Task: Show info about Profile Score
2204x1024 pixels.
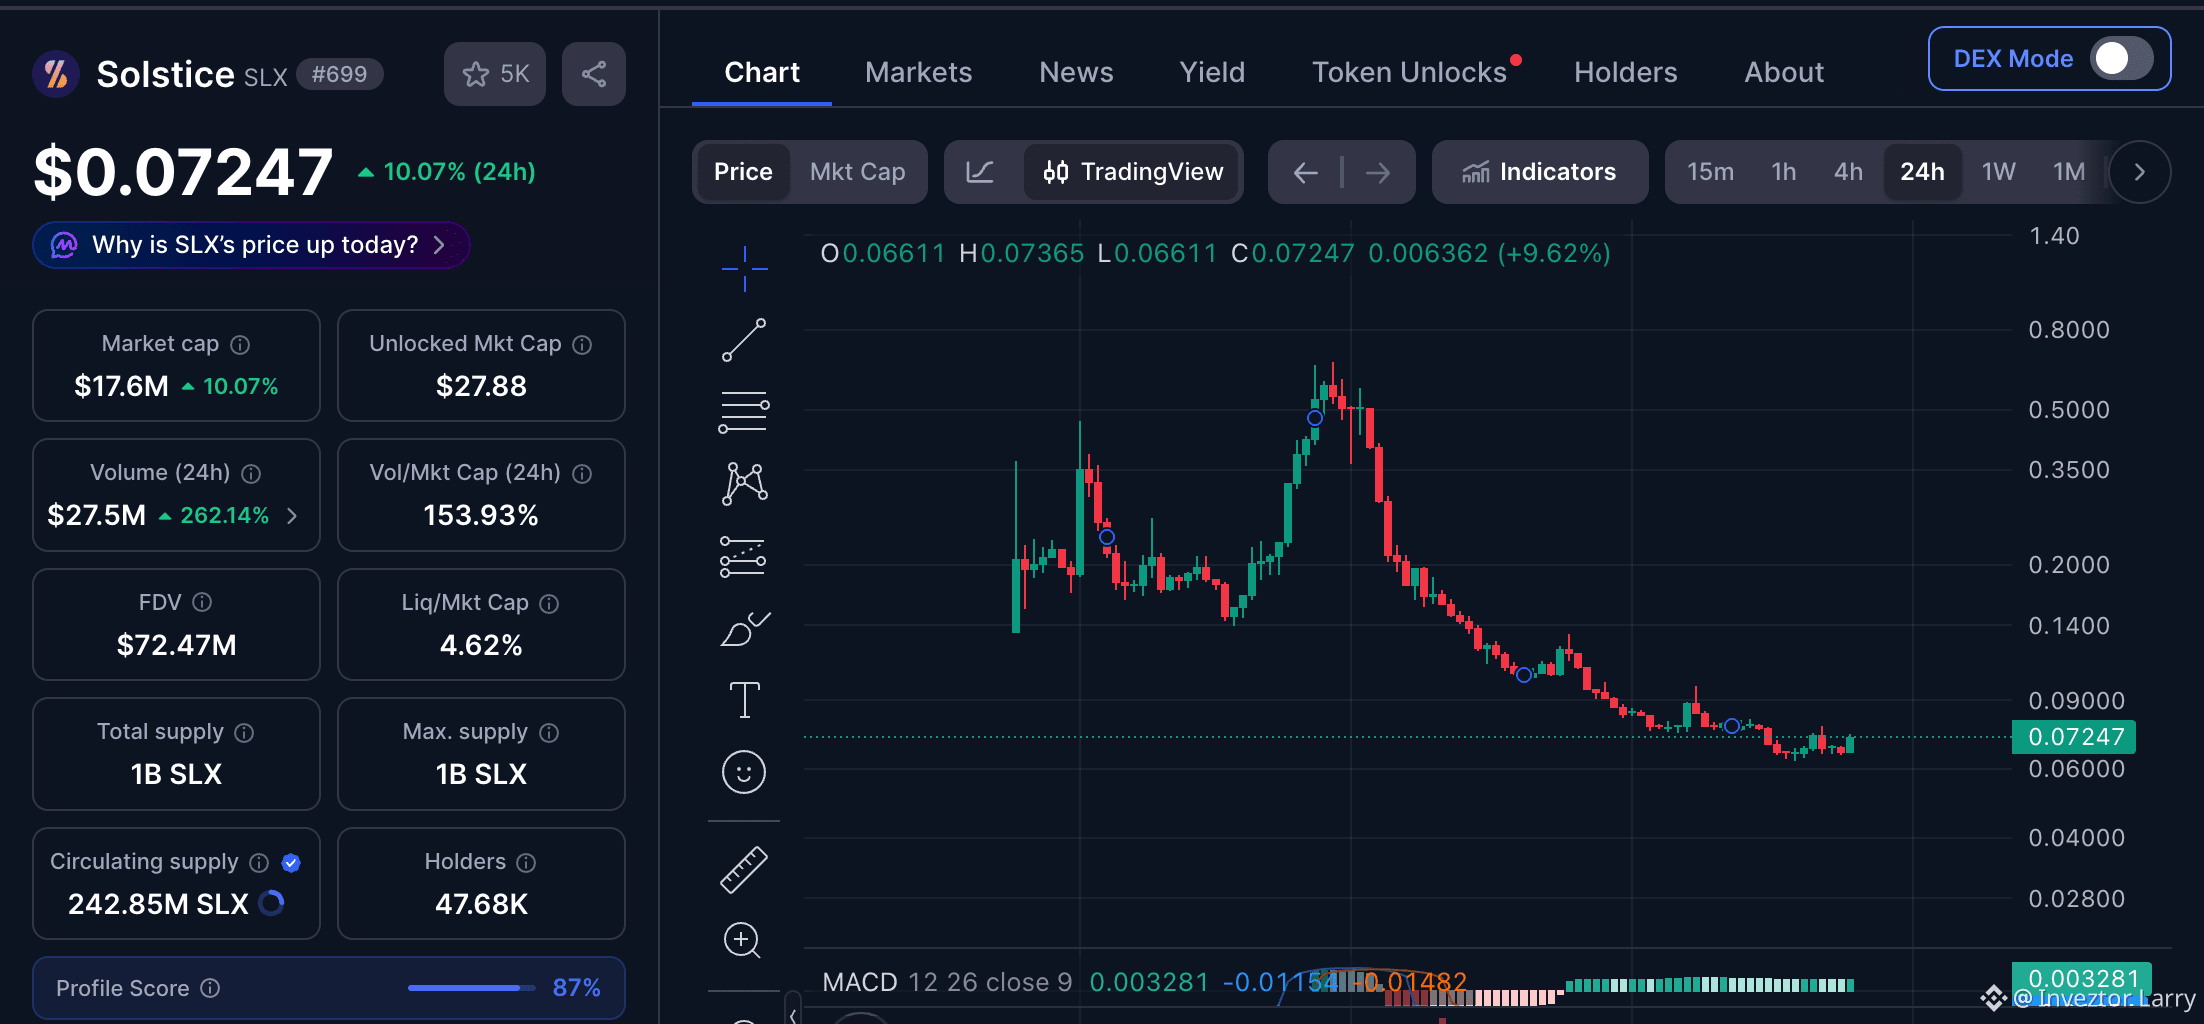Action: [210, 988]
